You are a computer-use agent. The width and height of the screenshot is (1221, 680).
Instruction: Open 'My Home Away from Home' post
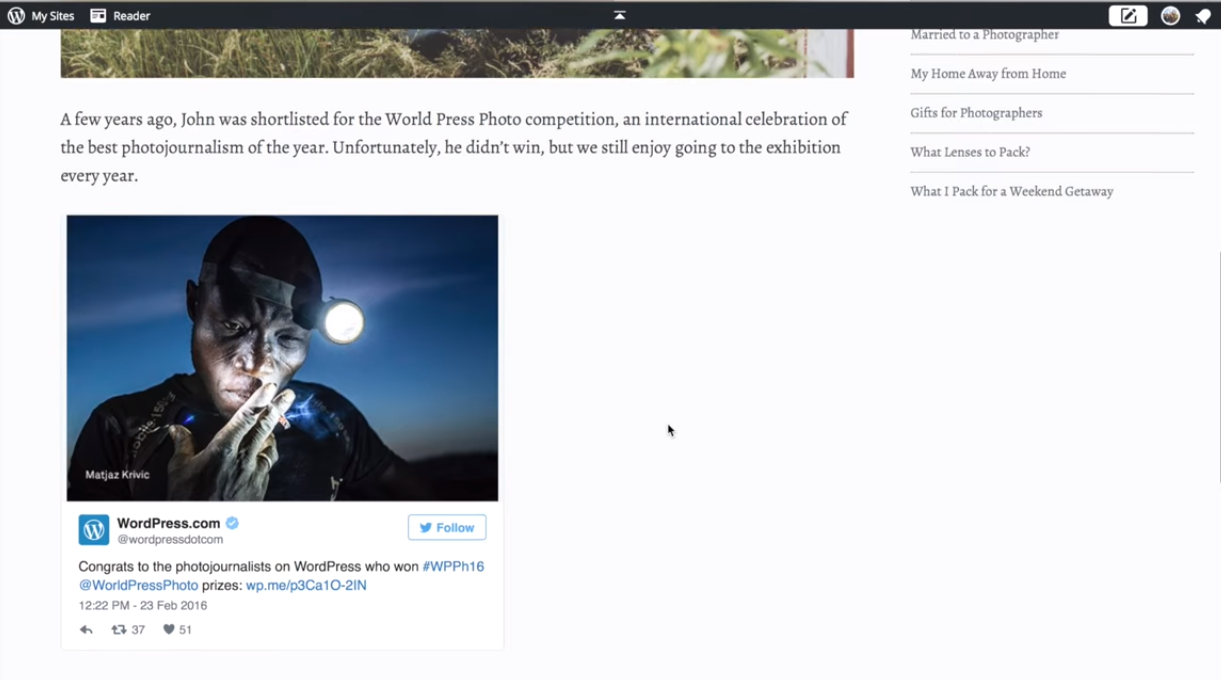tap(988, 74)
